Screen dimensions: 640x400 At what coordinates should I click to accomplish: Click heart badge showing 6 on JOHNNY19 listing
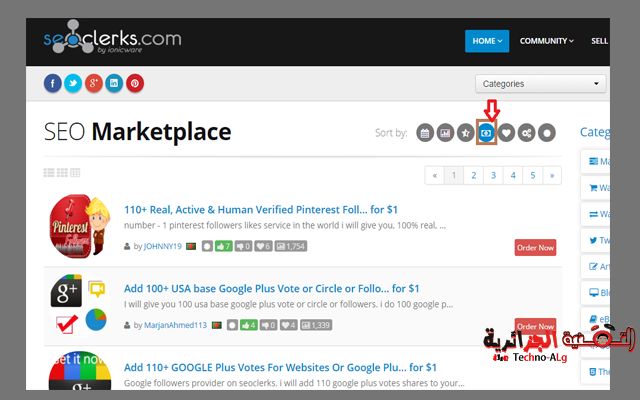coord(263,247)
